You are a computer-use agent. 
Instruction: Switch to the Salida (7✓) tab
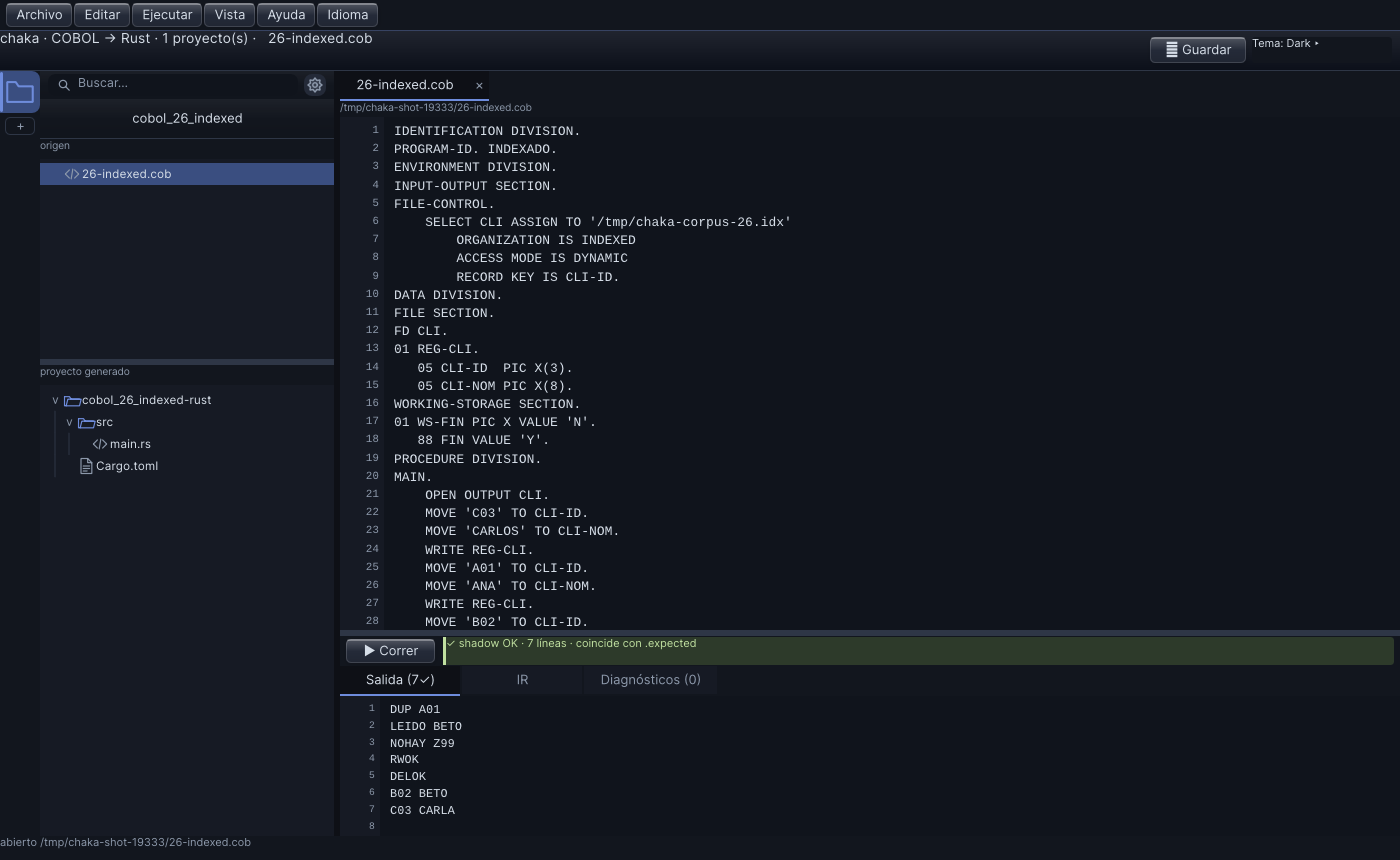pos(400,680)
